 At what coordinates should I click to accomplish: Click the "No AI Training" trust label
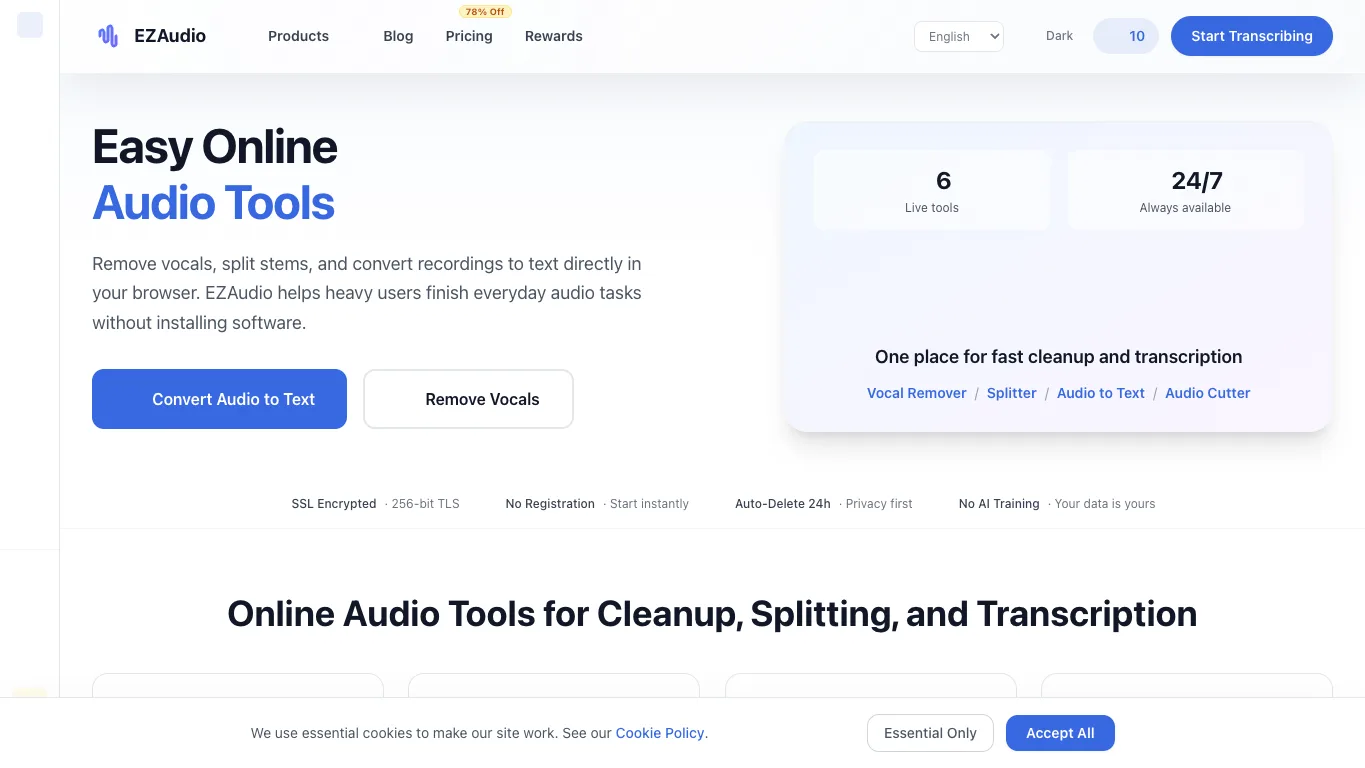click(999, 504)
